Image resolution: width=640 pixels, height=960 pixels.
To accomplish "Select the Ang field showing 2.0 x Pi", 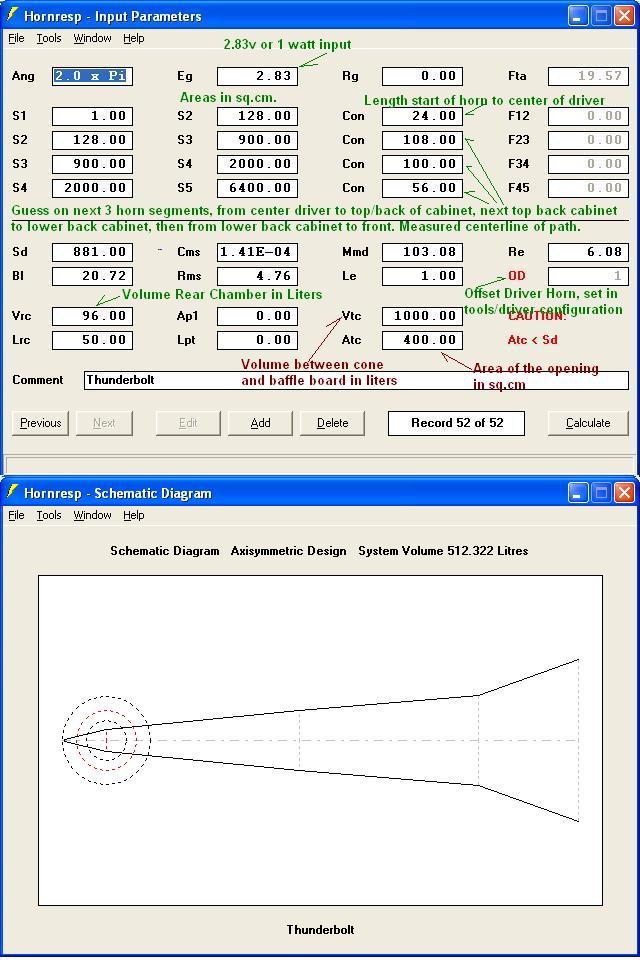I will [x=92, y=77].
